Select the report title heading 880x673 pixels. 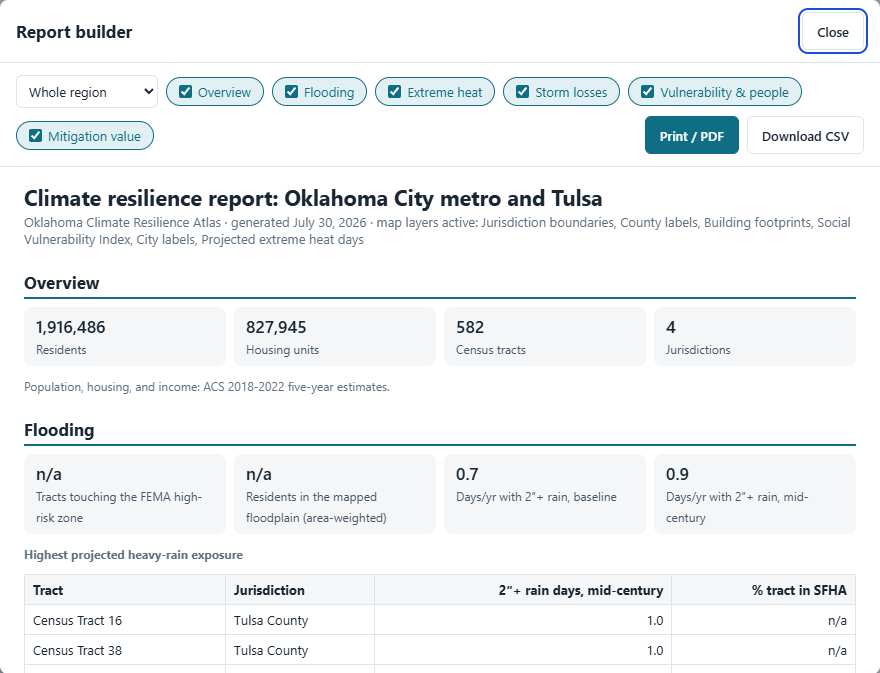[x=313, y=199]
